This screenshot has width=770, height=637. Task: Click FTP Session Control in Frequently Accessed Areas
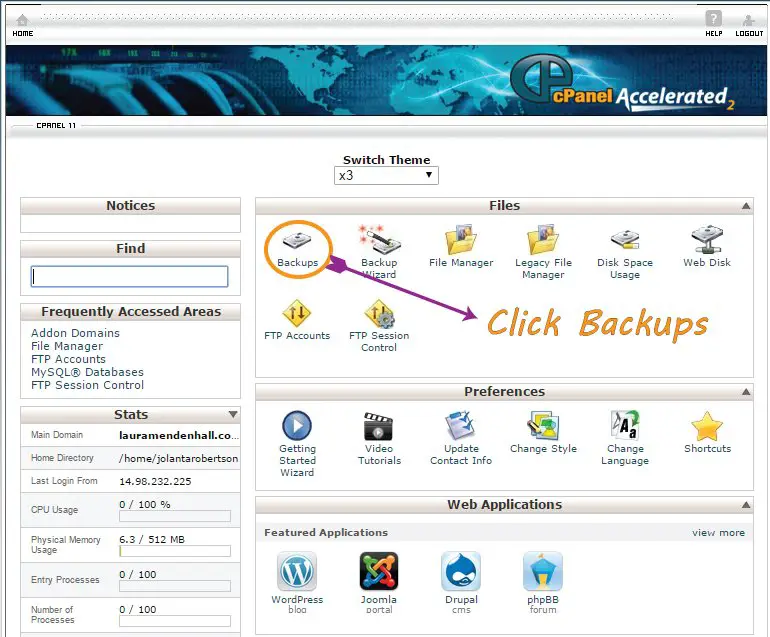click(87, 385)
